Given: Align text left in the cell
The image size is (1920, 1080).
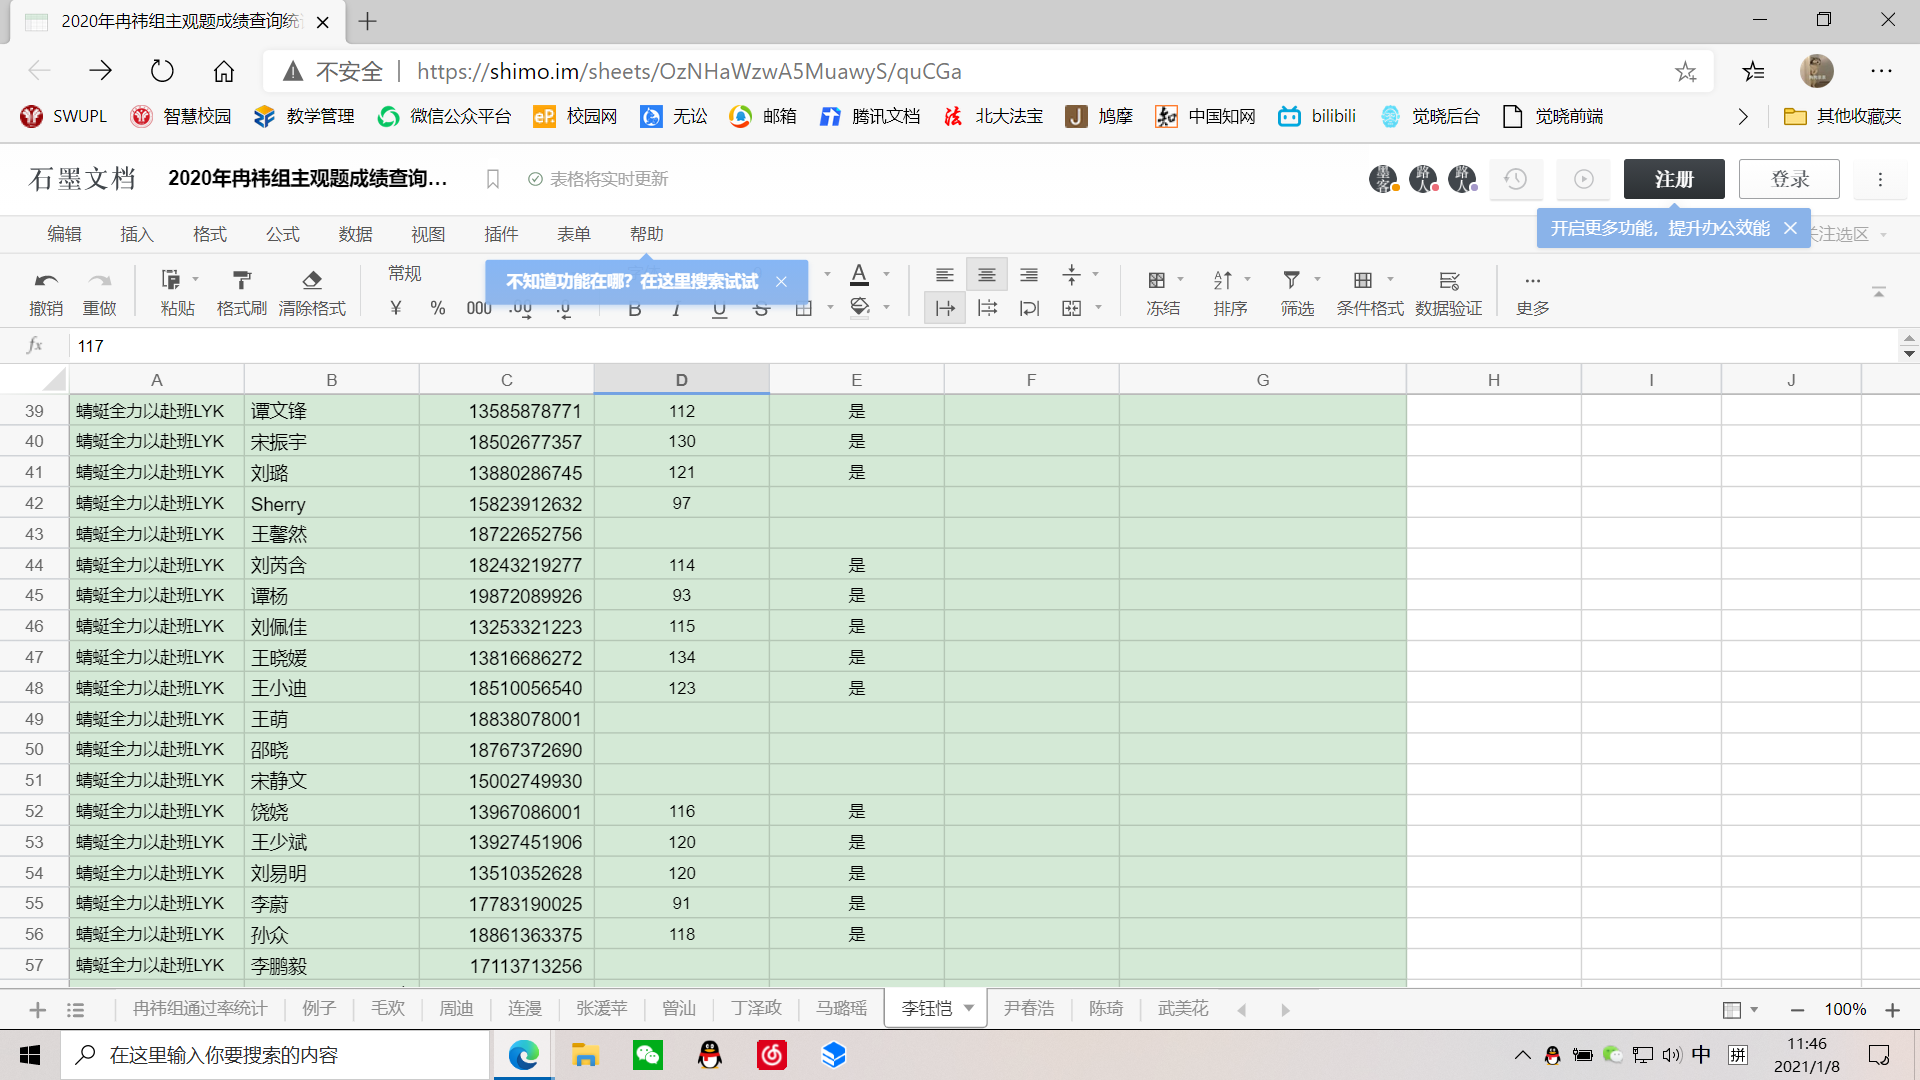Looking at the screenshot, I should (944, 275).
